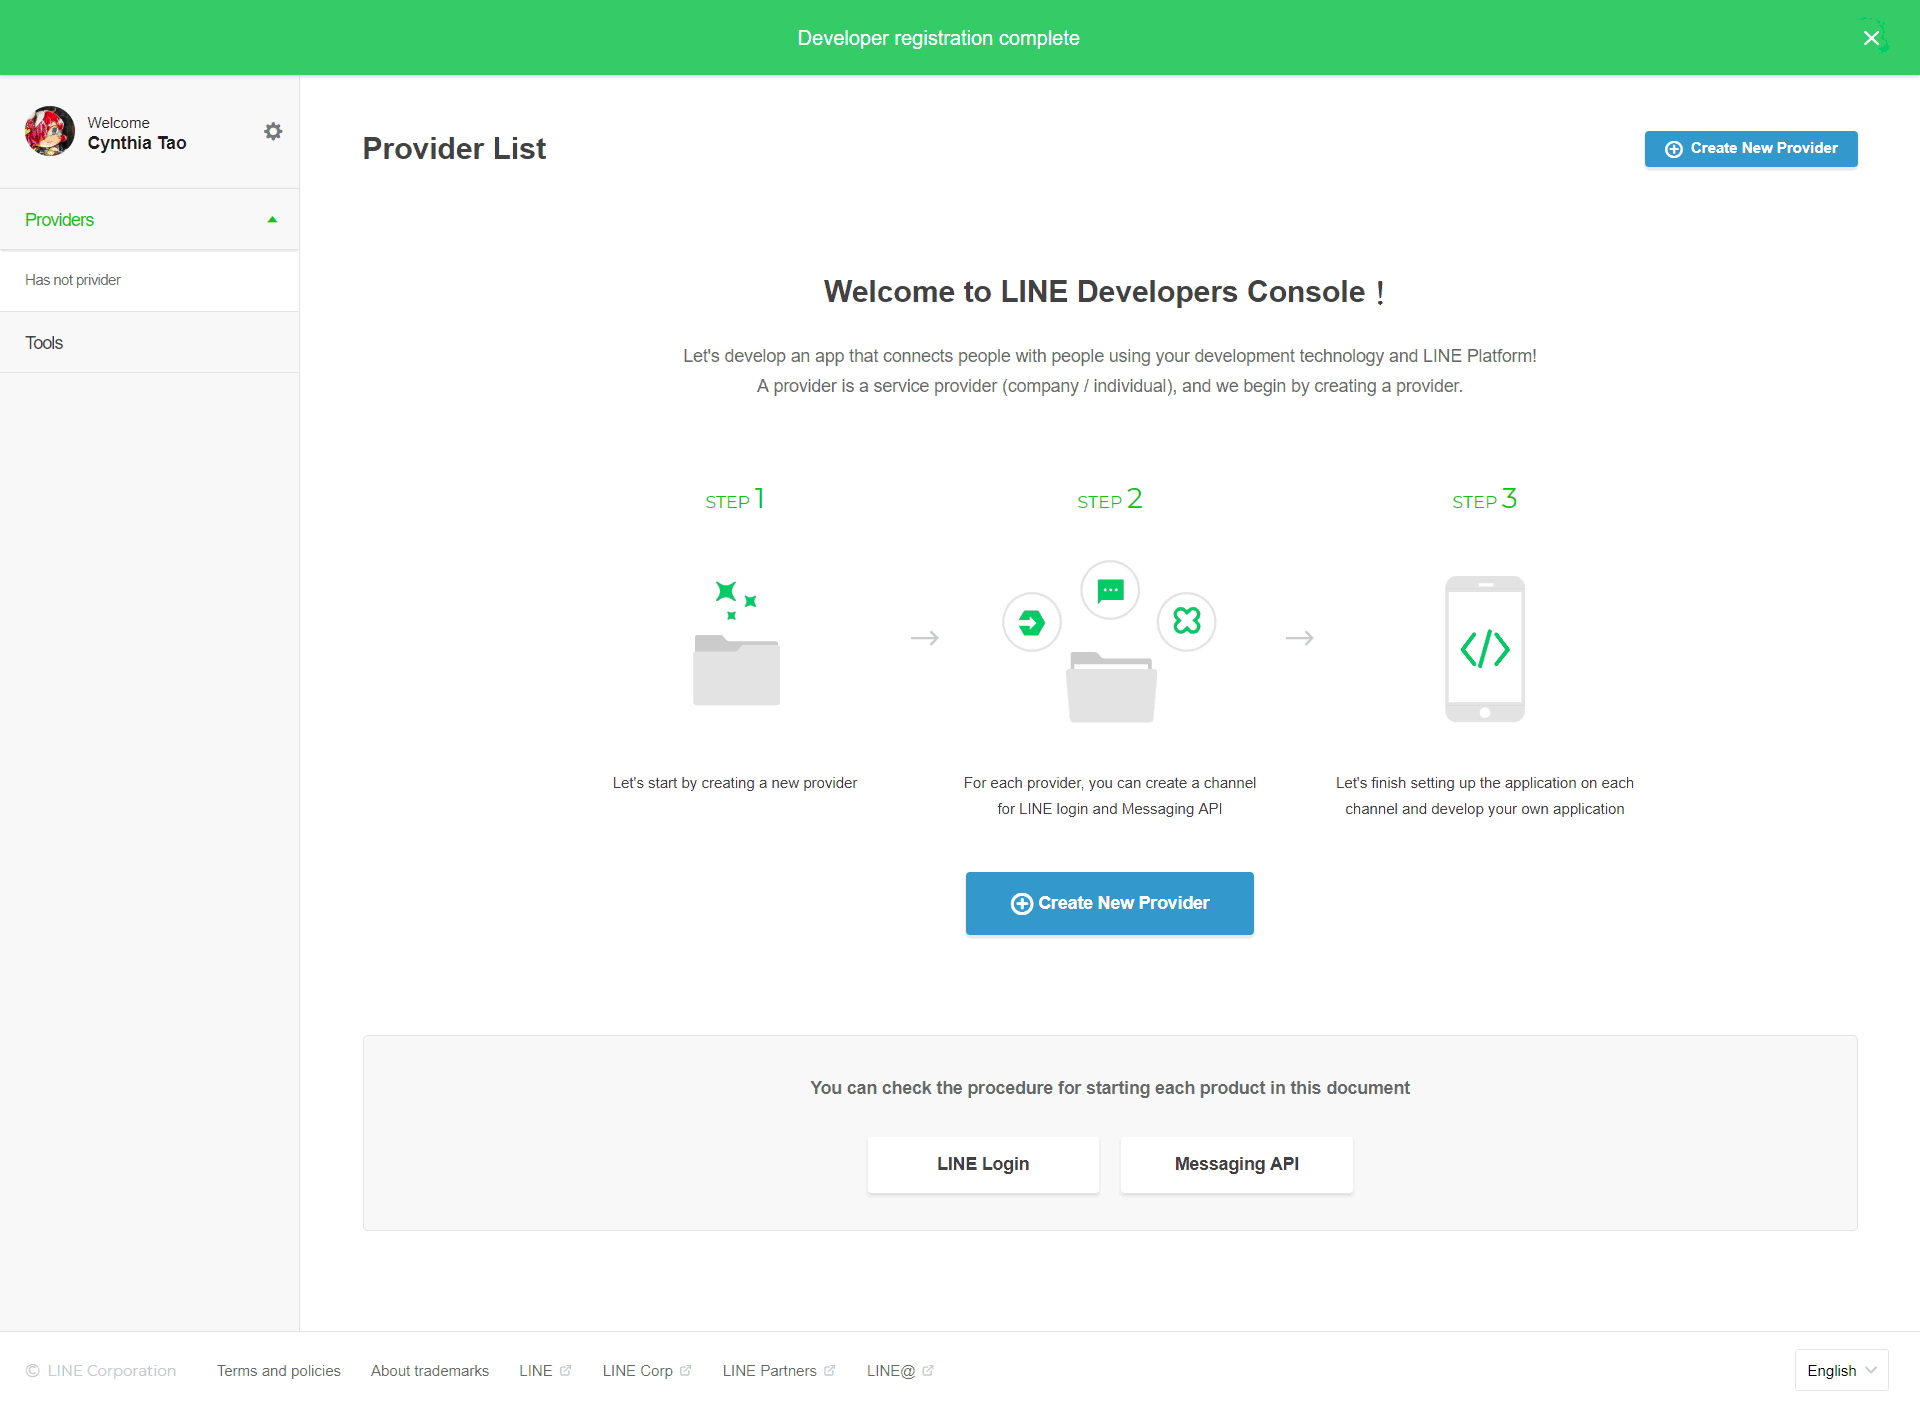Viewport: 1920px width, 1407px height.
Task: Click the top-right Create New Provider button
Action: point(1751,149)
